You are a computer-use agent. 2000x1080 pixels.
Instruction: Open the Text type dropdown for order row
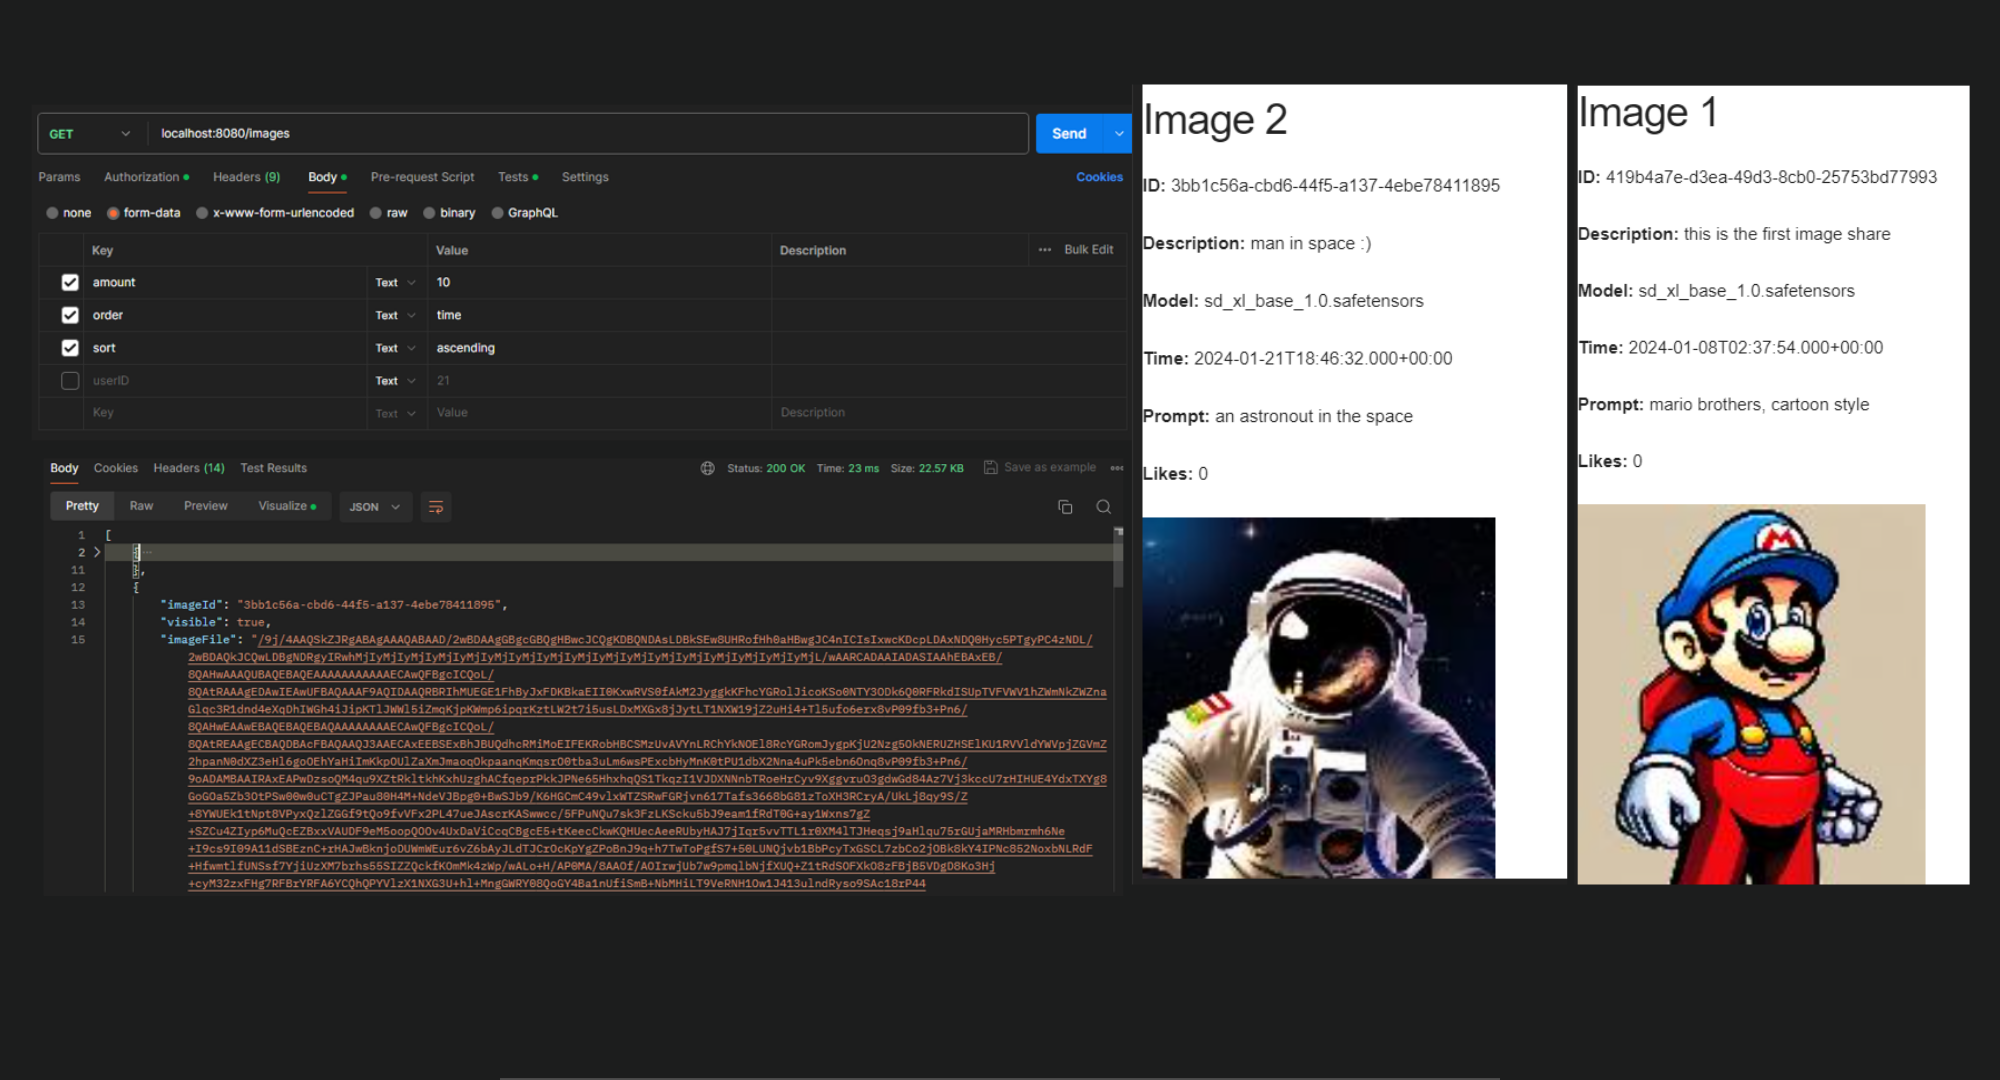pos(396,316)
